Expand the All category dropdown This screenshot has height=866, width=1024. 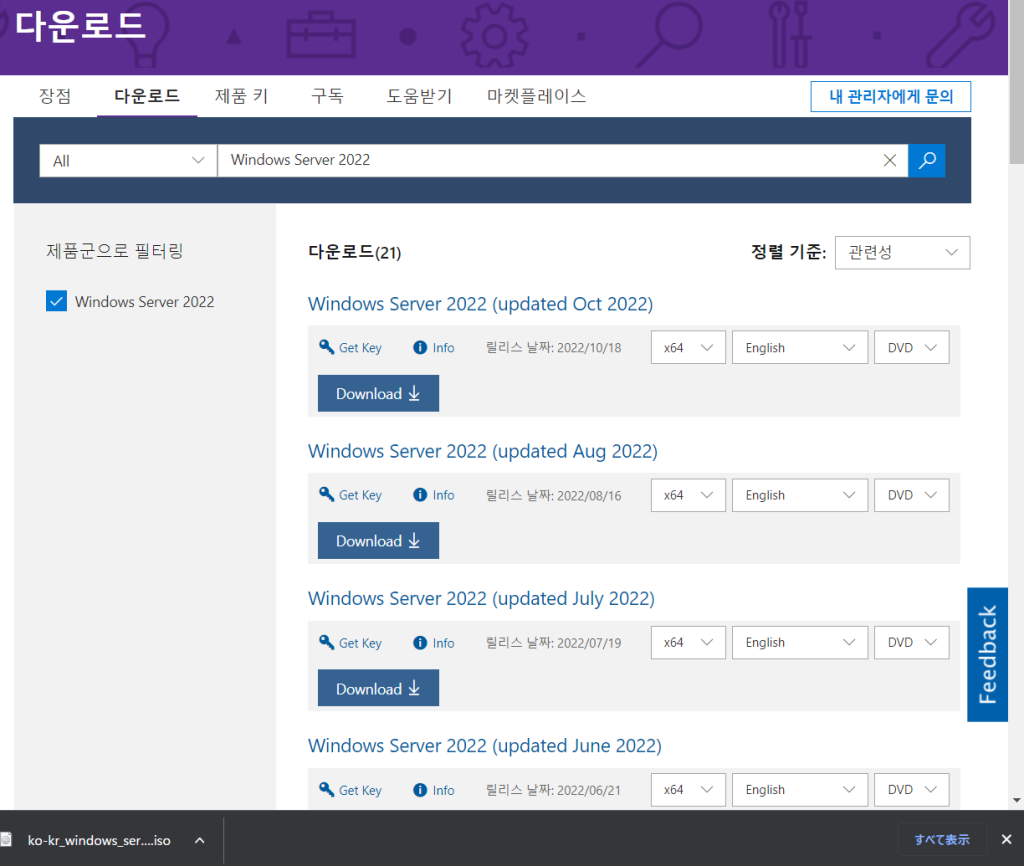(x=128, y=160)
